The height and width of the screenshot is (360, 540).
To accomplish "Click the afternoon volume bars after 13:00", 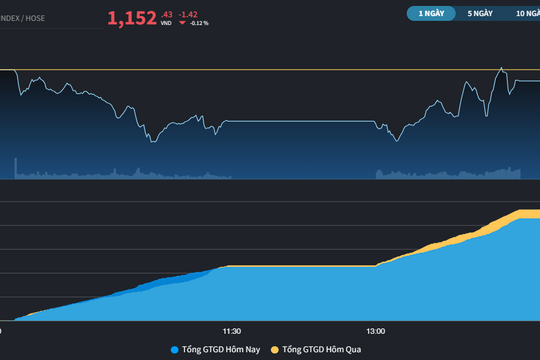I will coord(448,174).
